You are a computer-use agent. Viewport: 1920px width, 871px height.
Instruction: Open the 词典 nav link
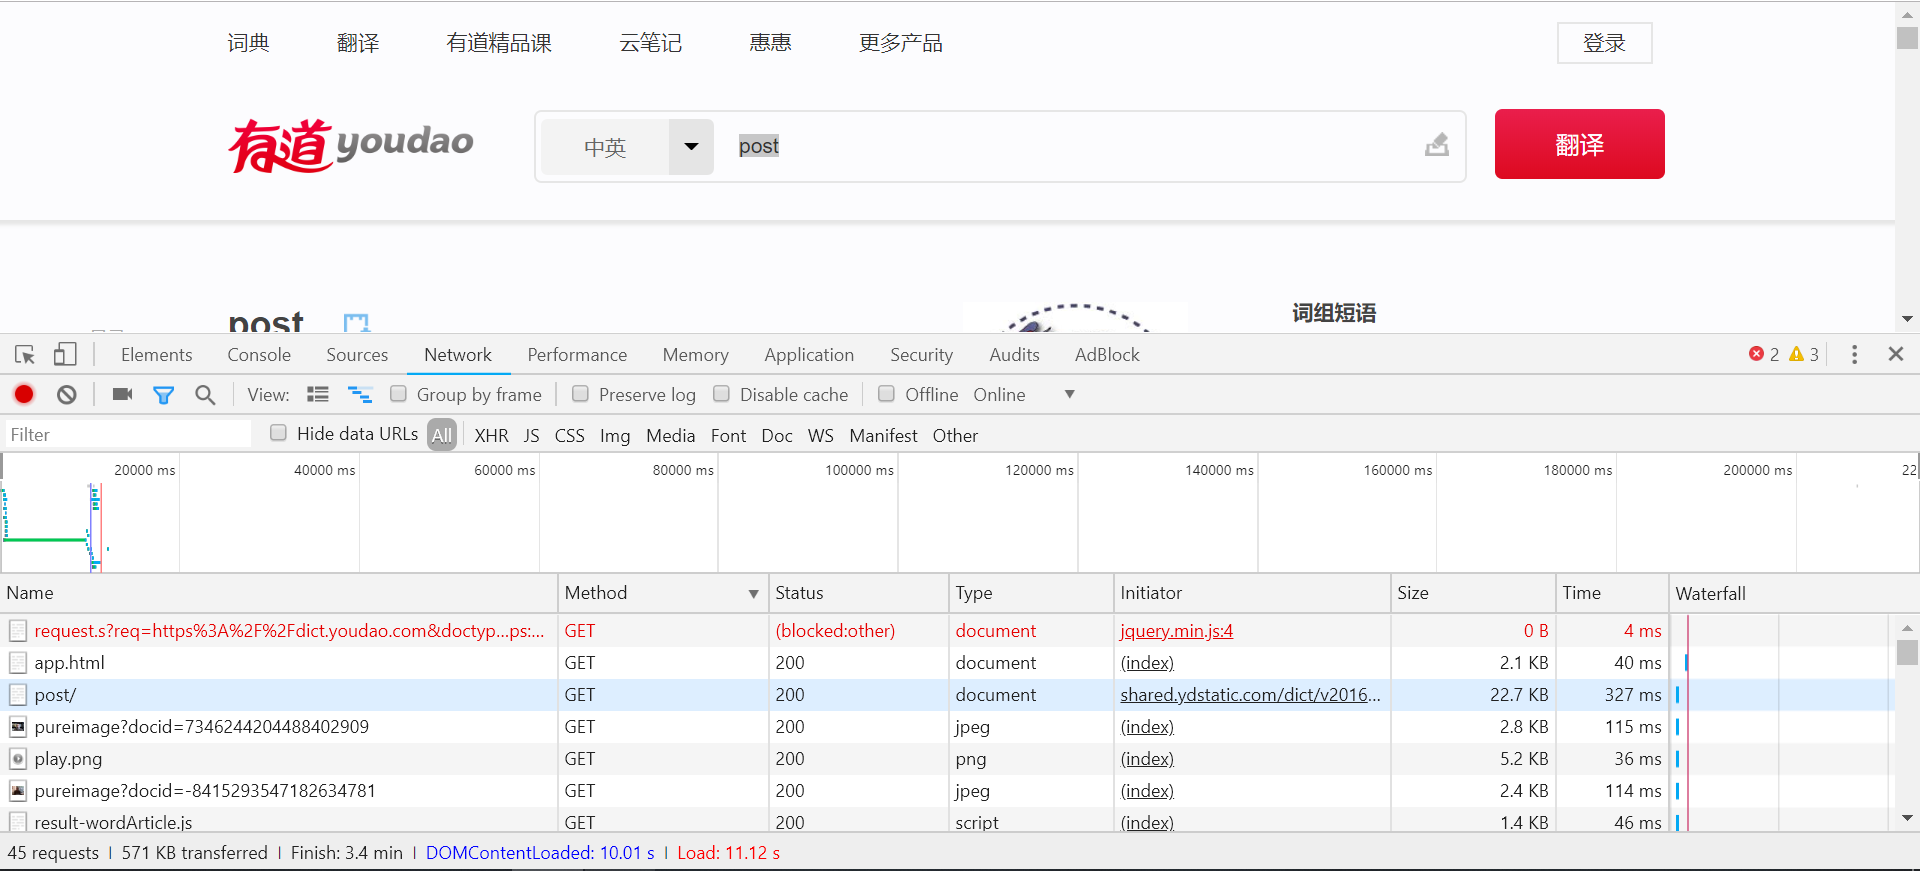pos(248,43)
